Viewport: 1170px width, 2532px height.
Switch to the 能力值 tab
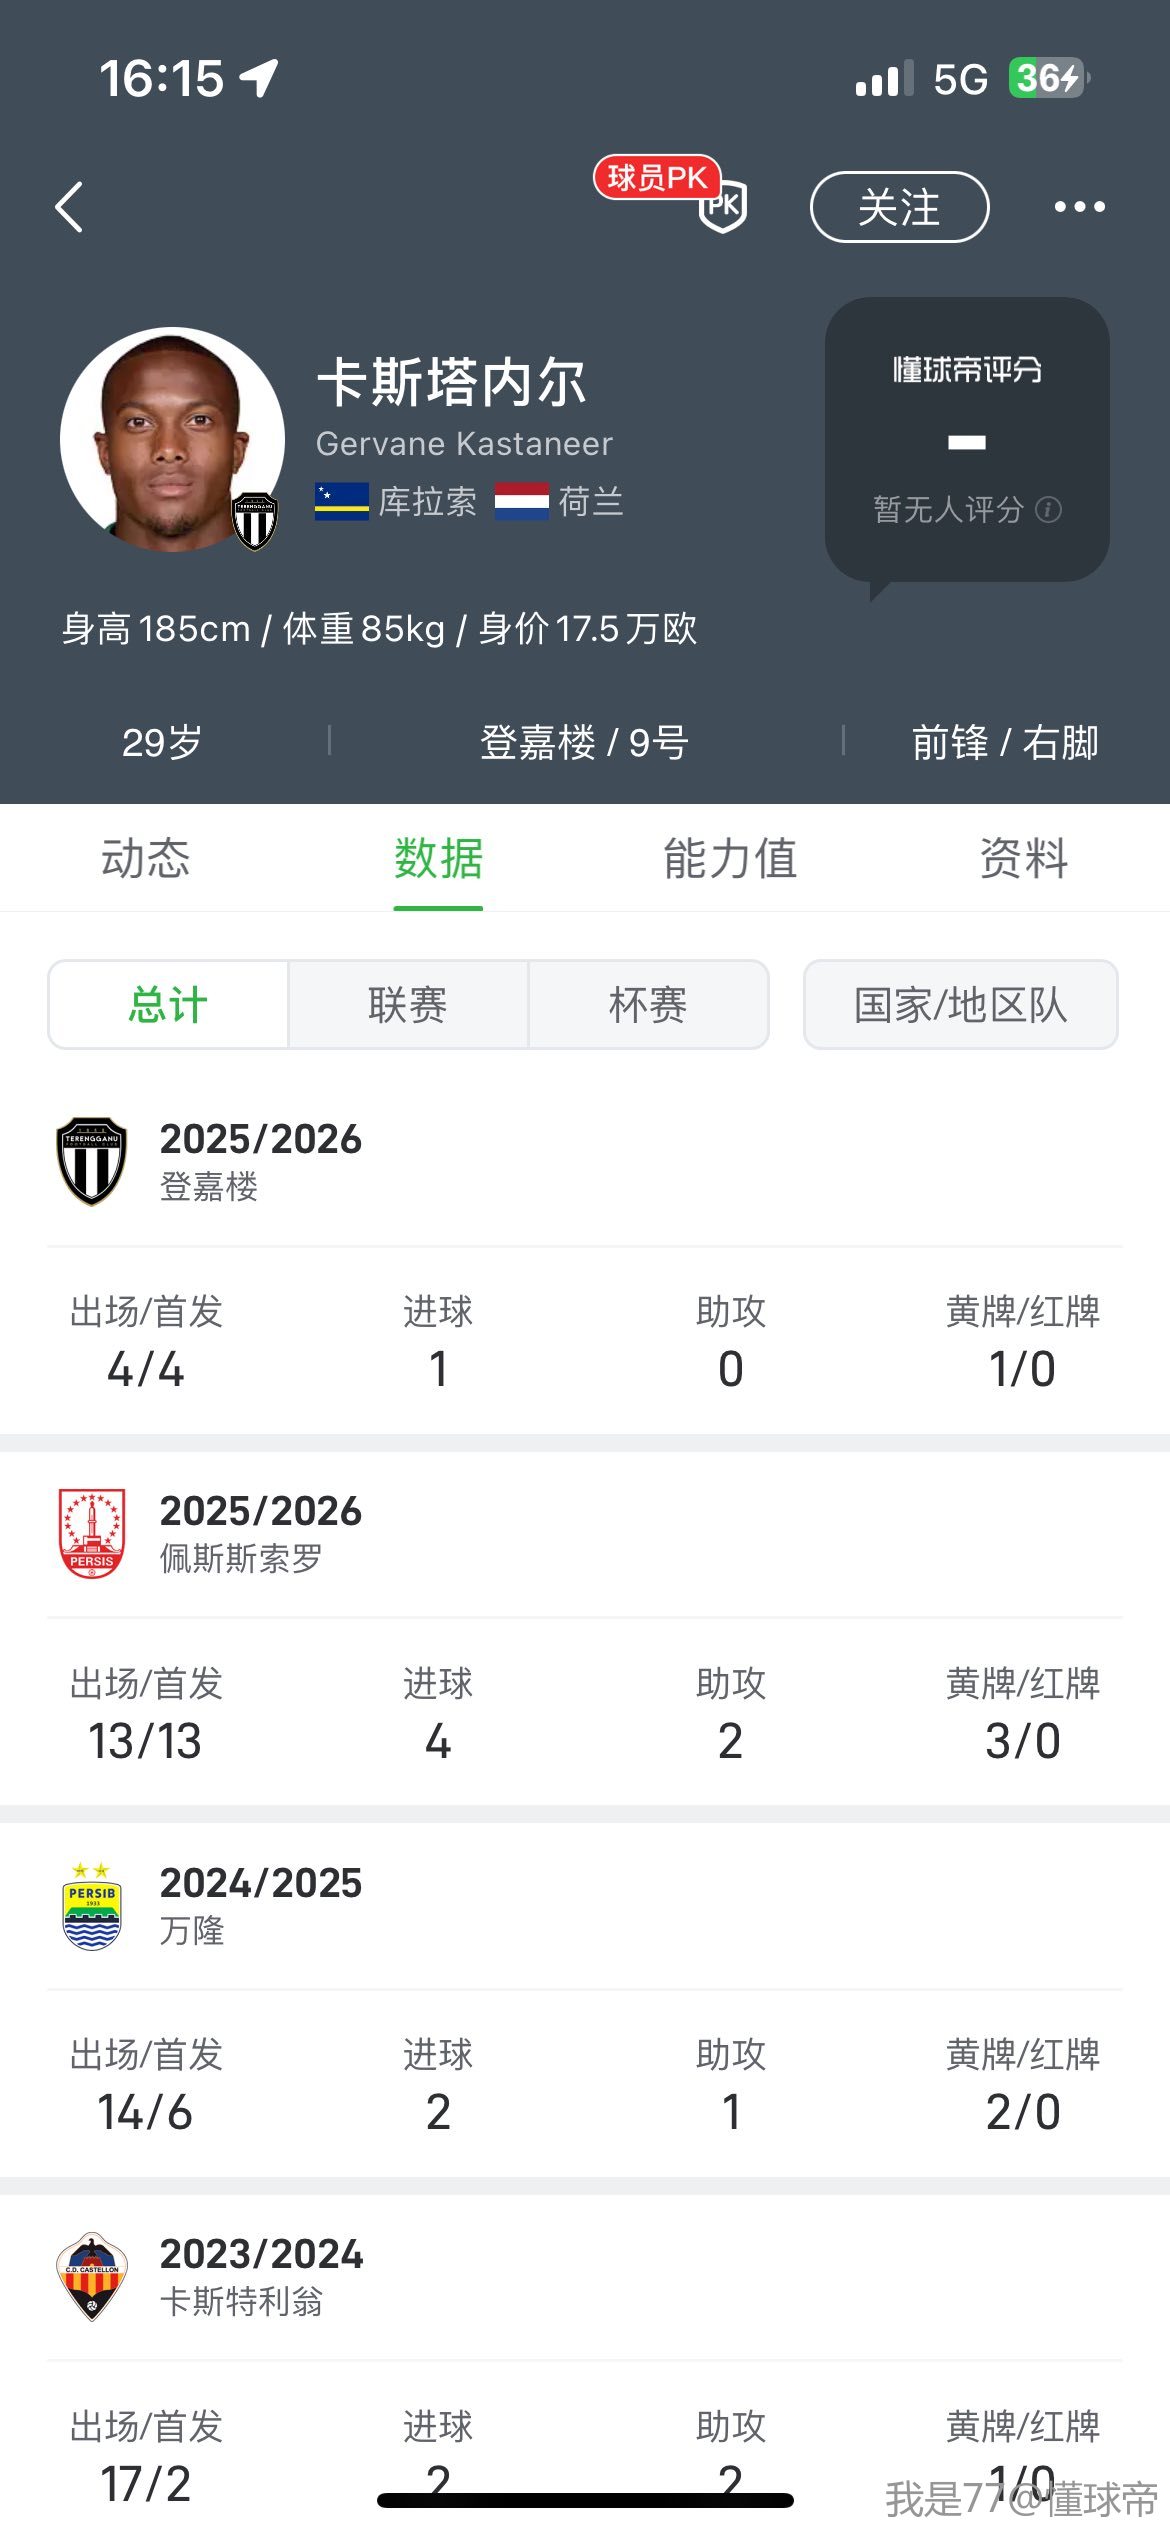(730, 858)
